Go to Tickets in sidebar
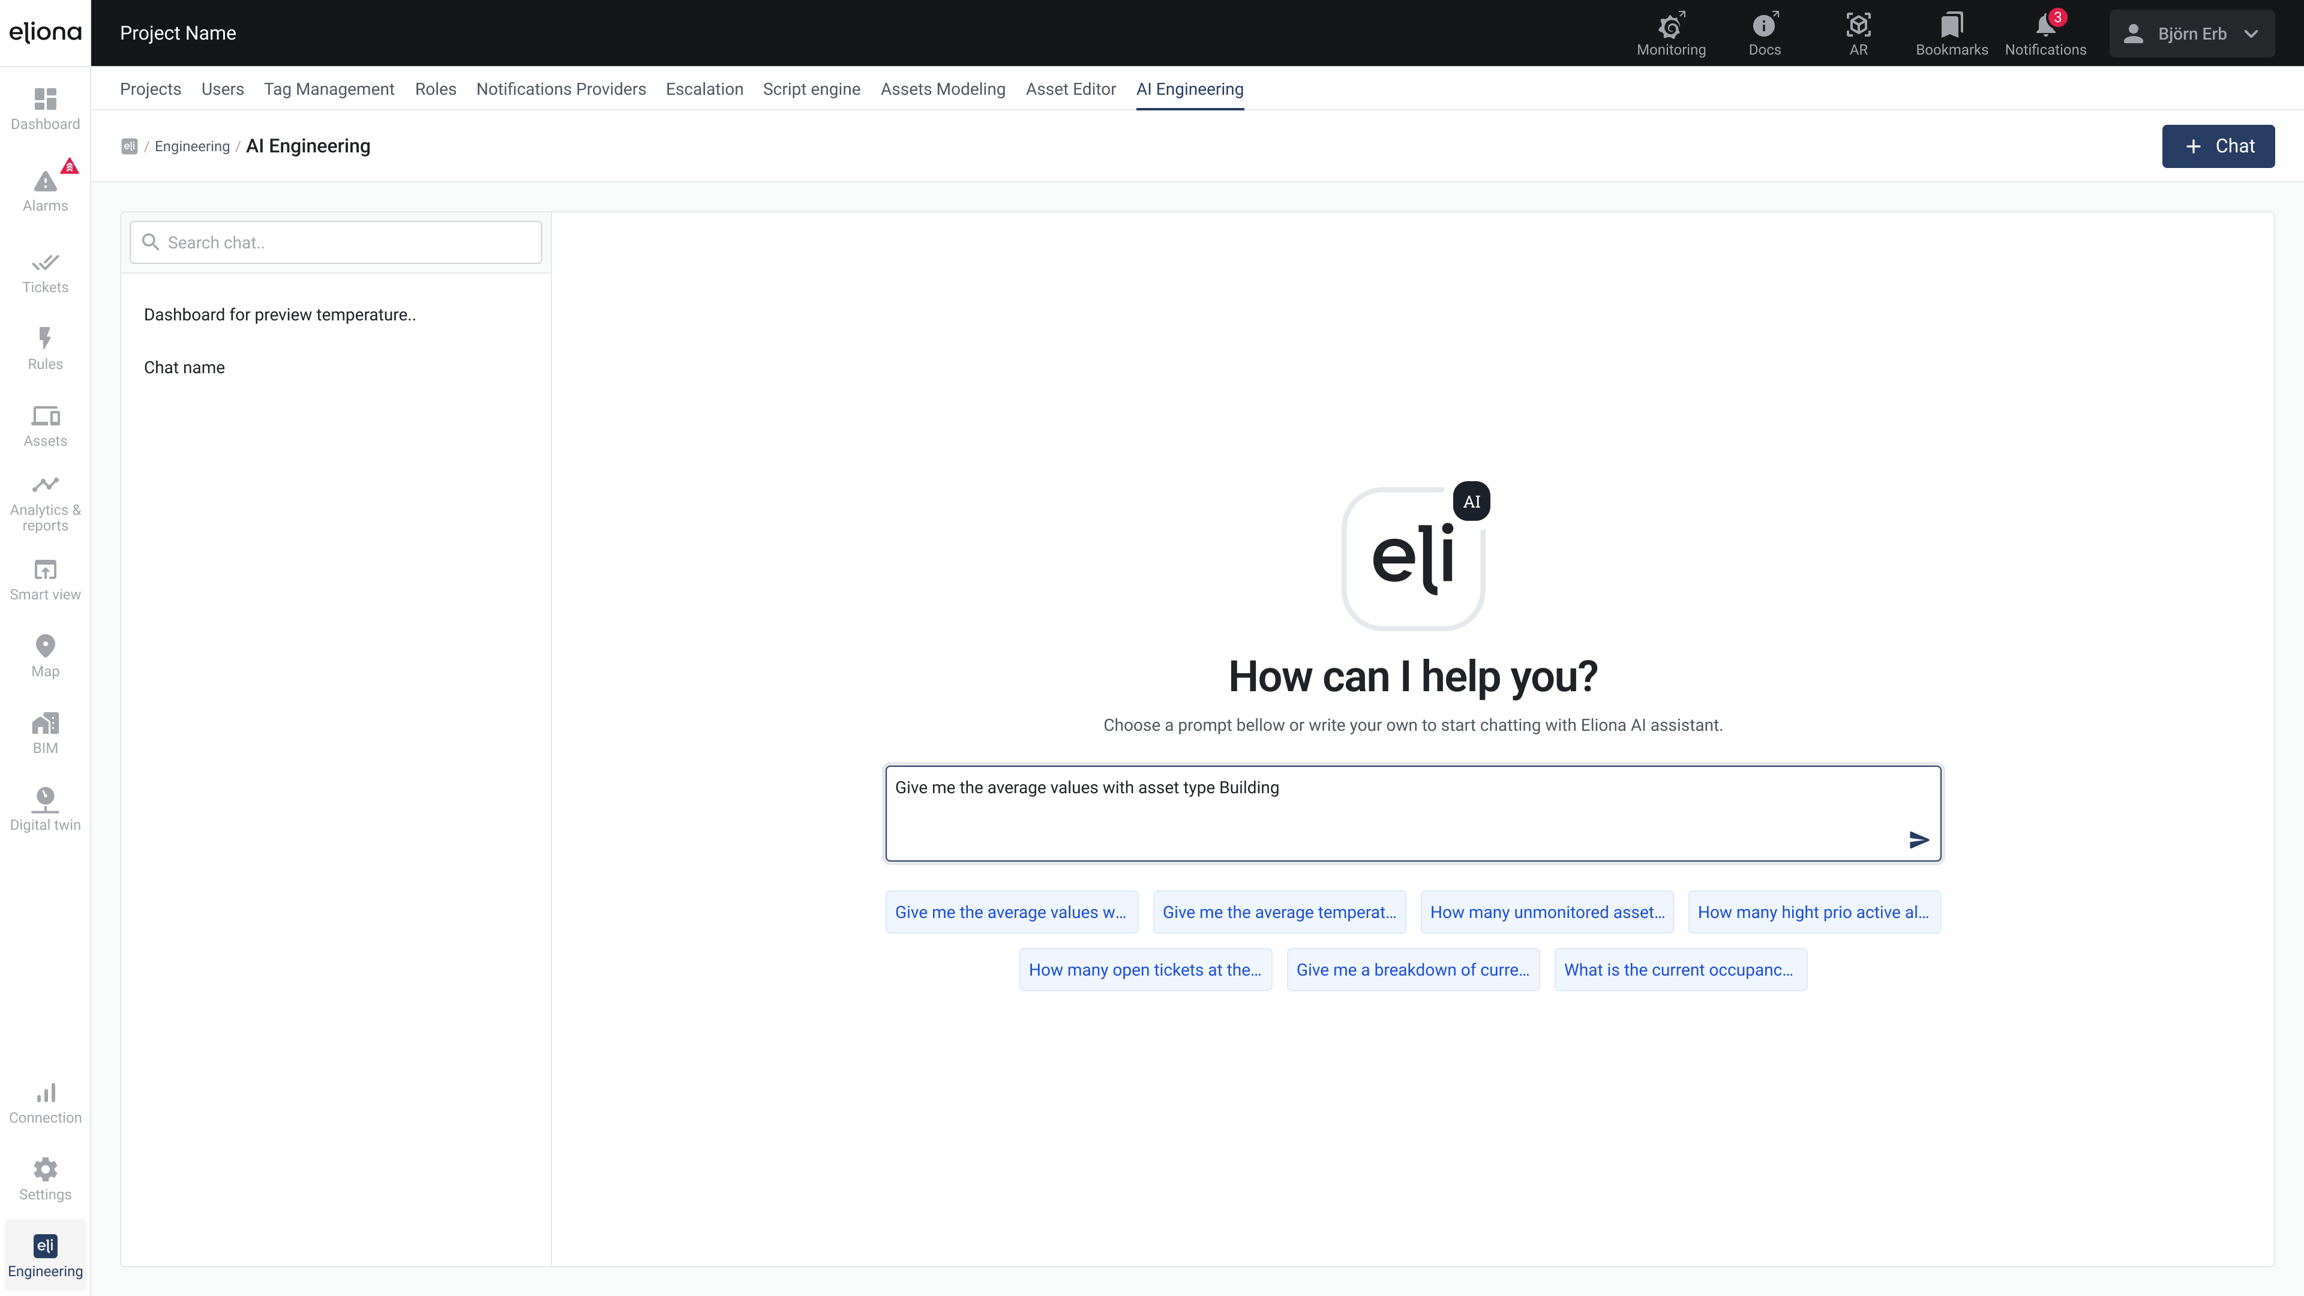This screenshot has width=2304, height=1296. tap(45, 272)
